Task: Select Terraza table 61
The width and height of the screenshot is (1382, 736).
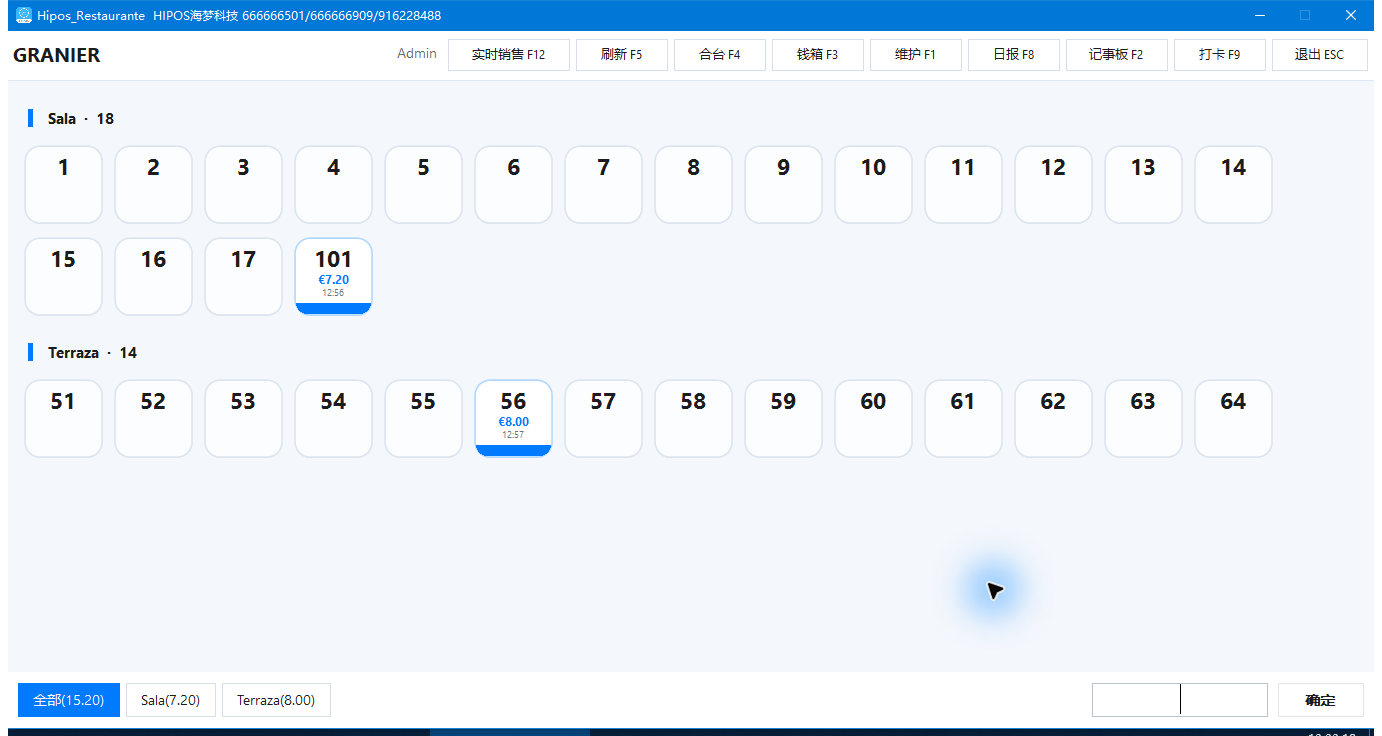Action: coord(964,419)
